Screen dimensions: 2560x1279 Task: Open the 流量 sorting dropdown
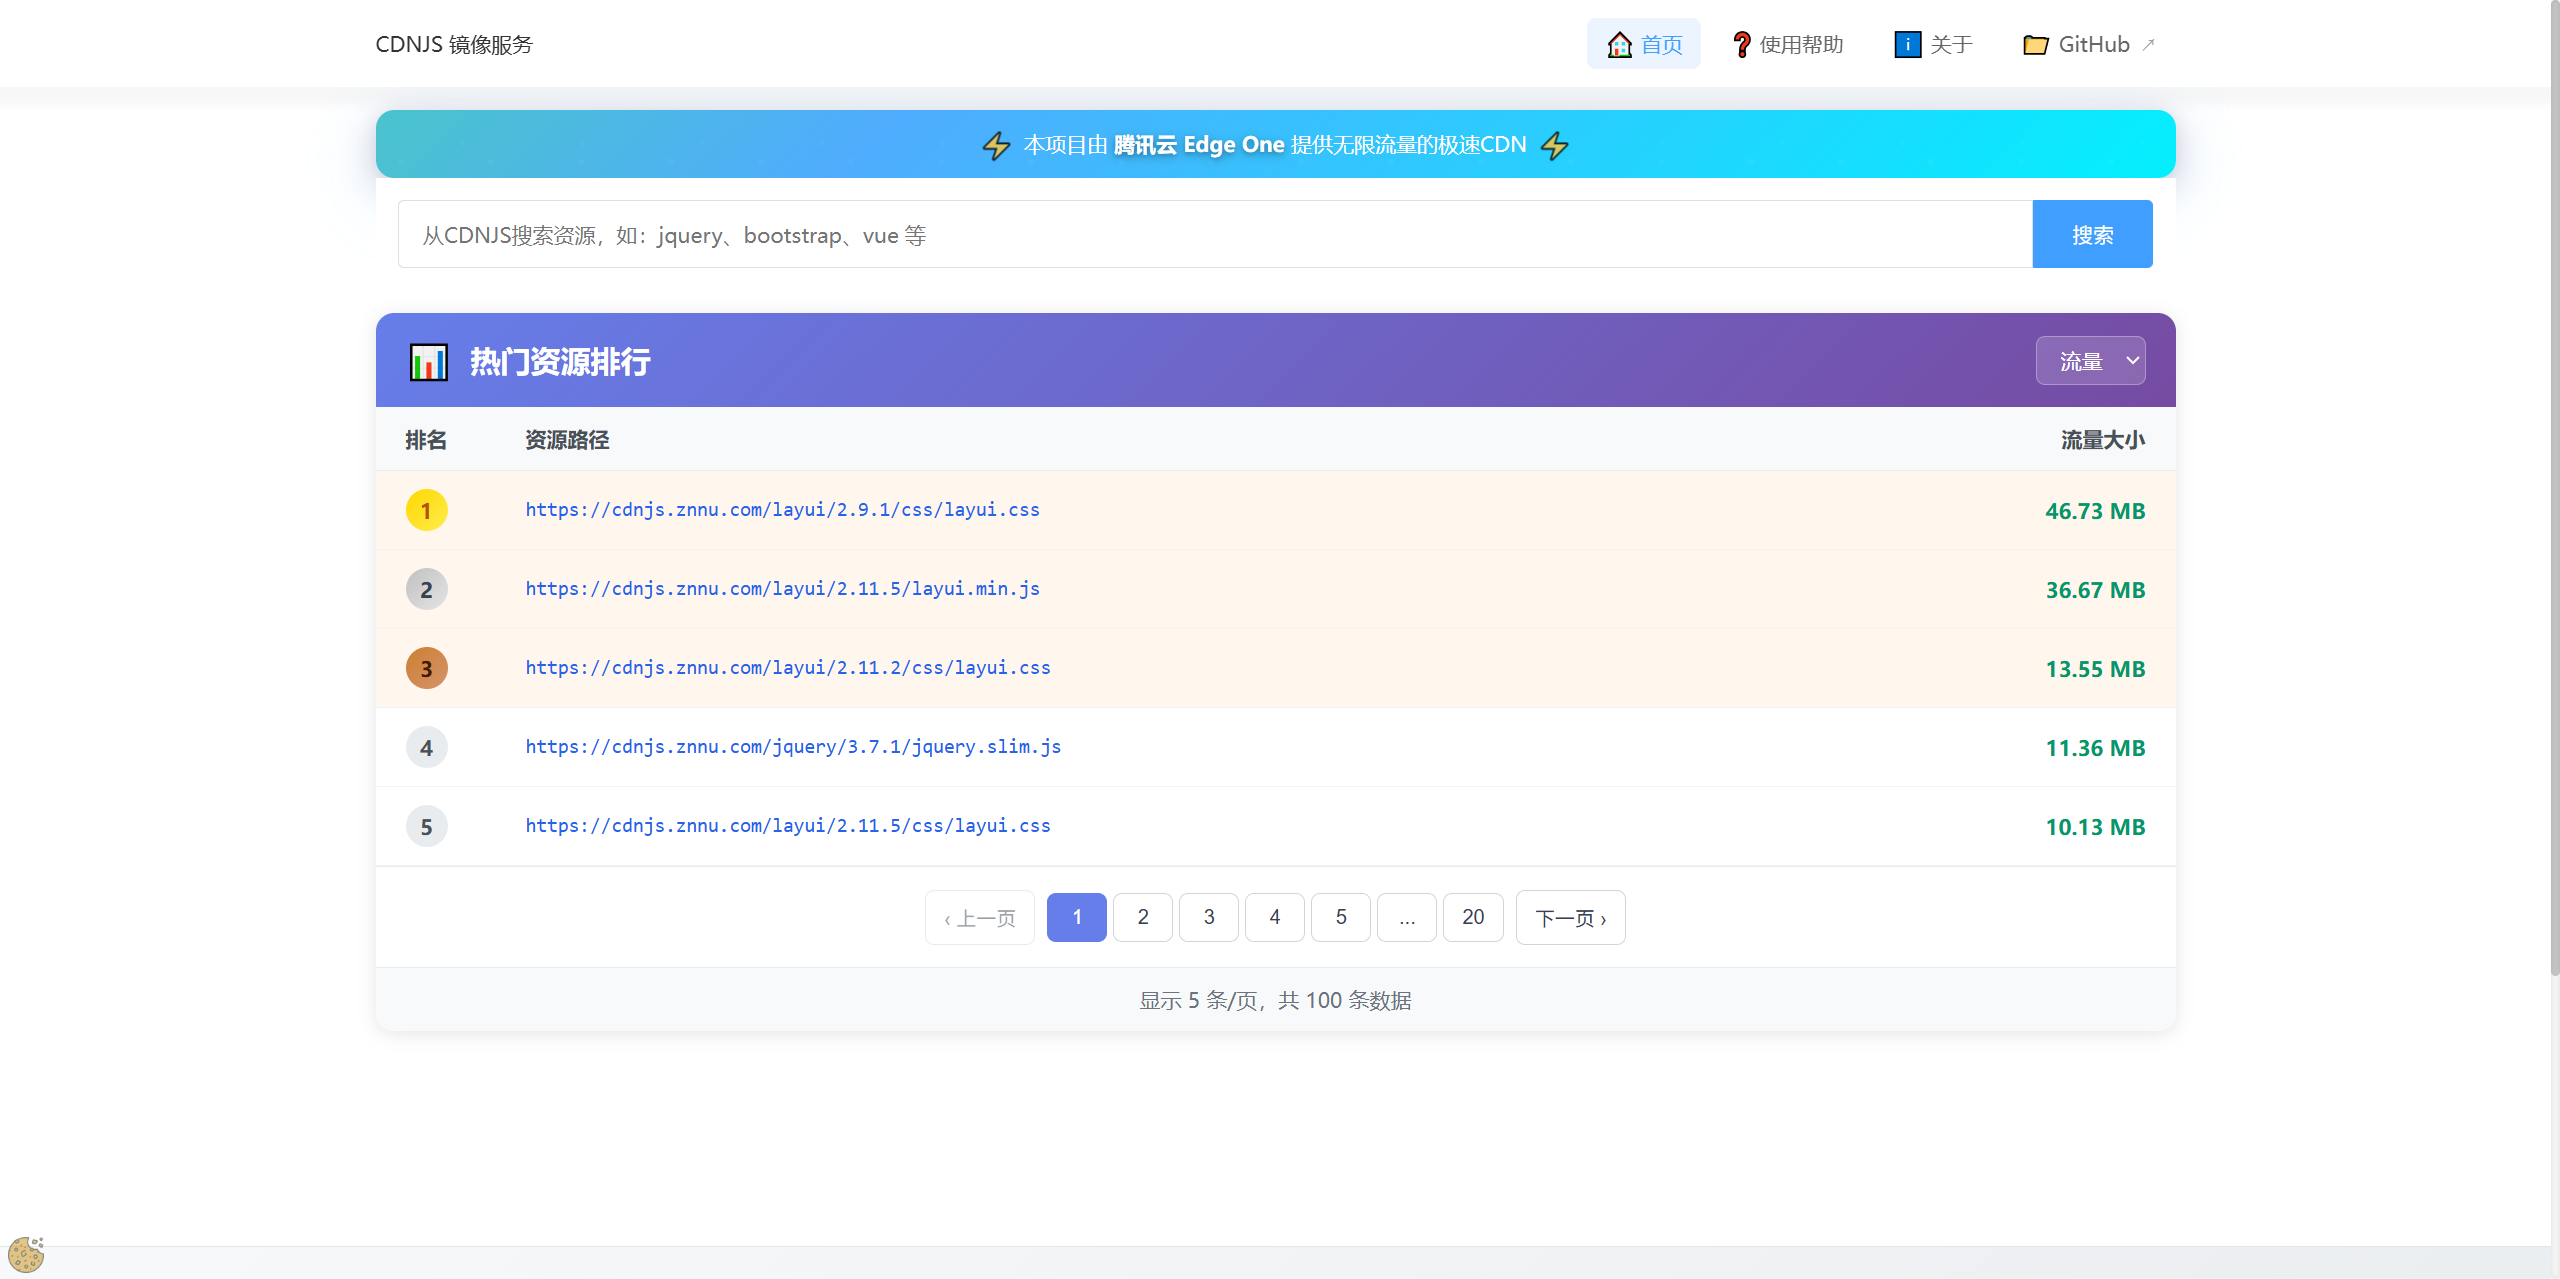point(2091,360)
